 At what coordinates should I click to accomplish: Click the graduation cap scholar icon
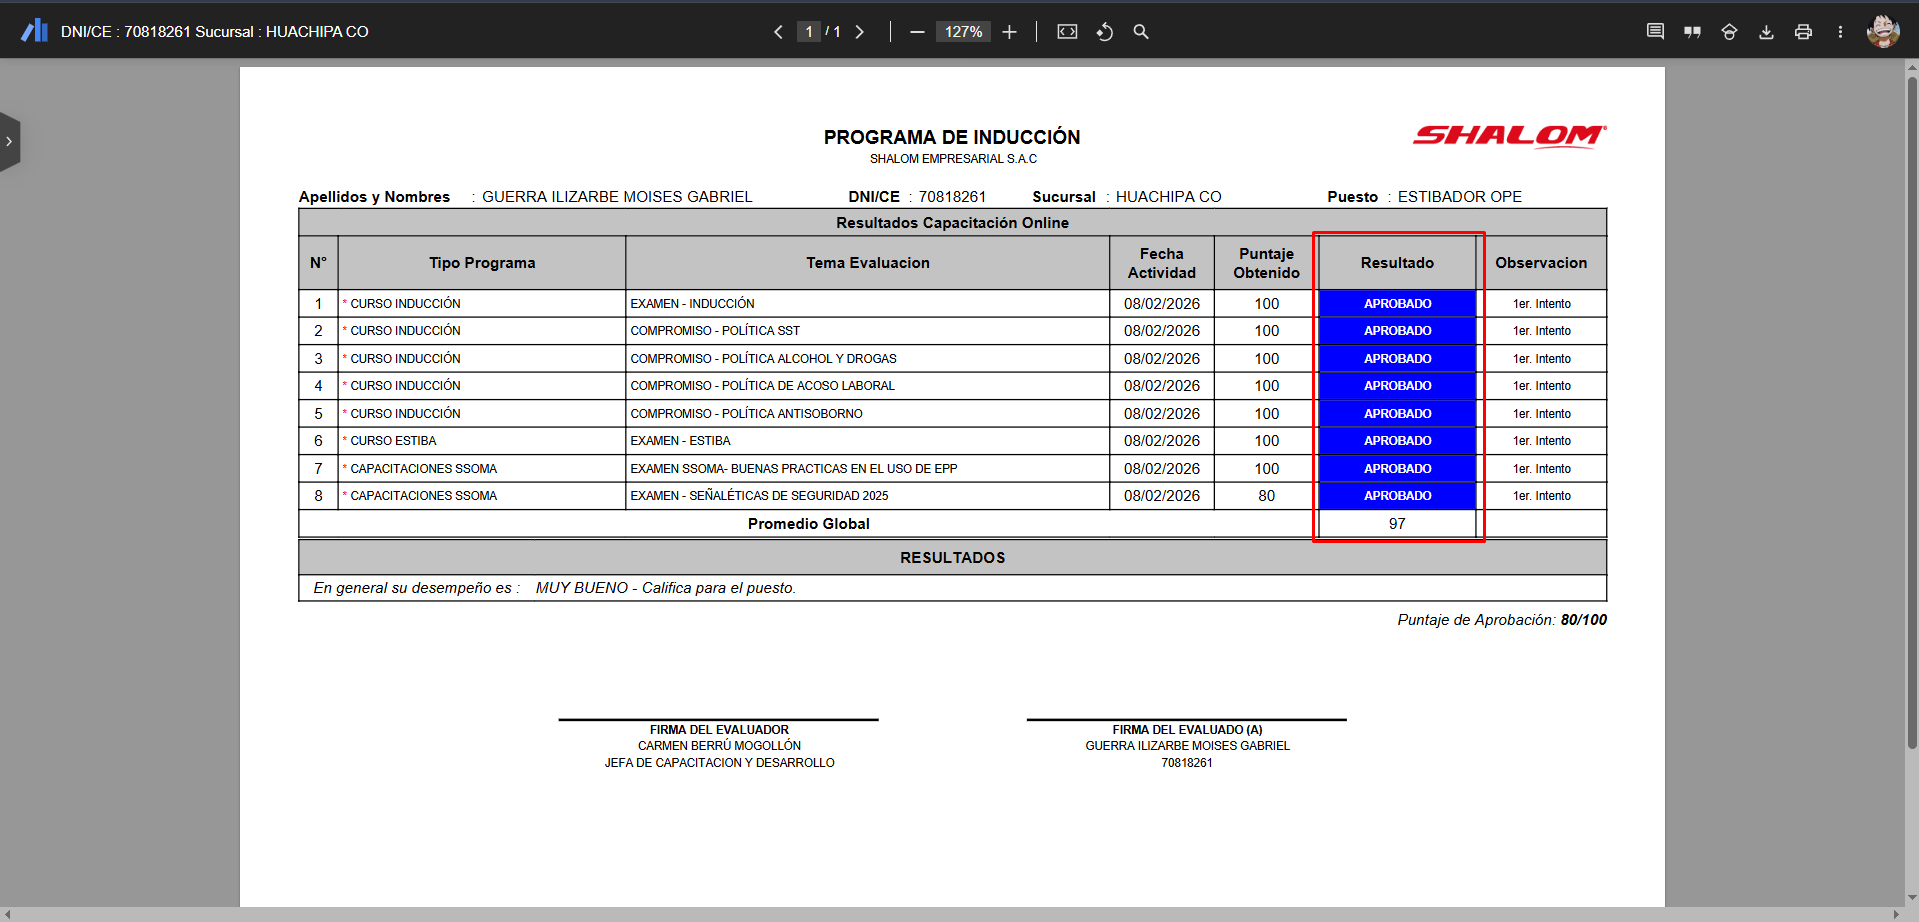pyautogui.click(x=1729, y=32)
